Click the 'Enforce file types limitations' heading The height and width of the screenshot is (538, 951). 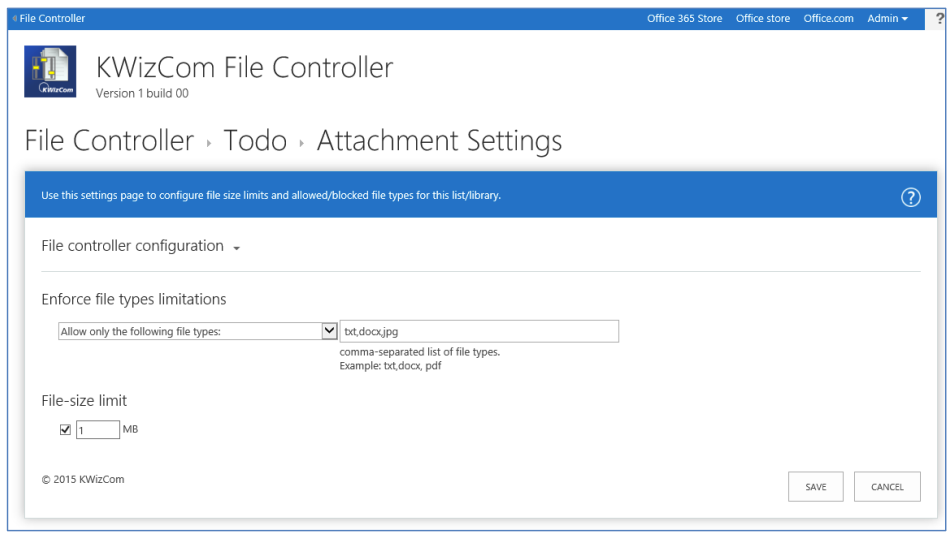click(x=133, y=299)
